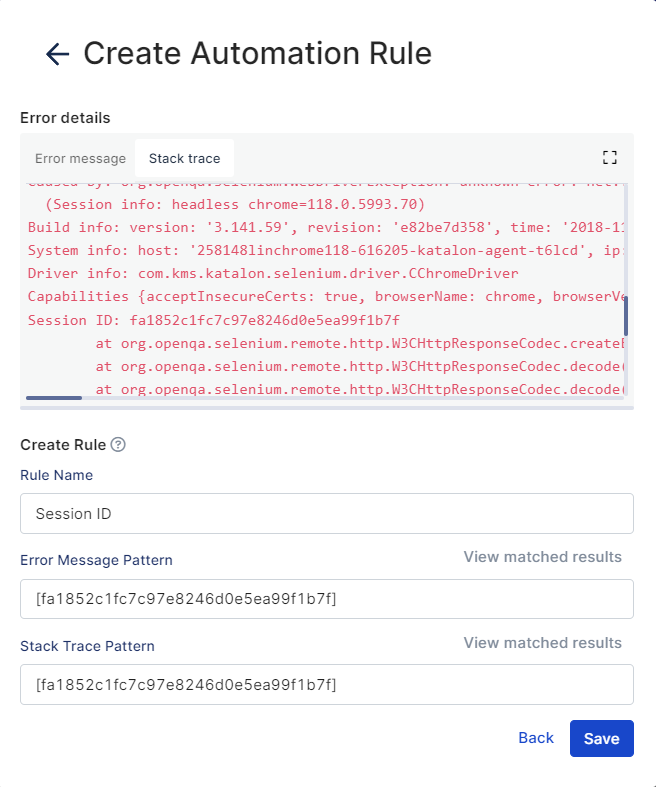This screenshot has height=787, width=656.
Task: Open the help icon next to Create Rule
Action: tap(118, 445)
